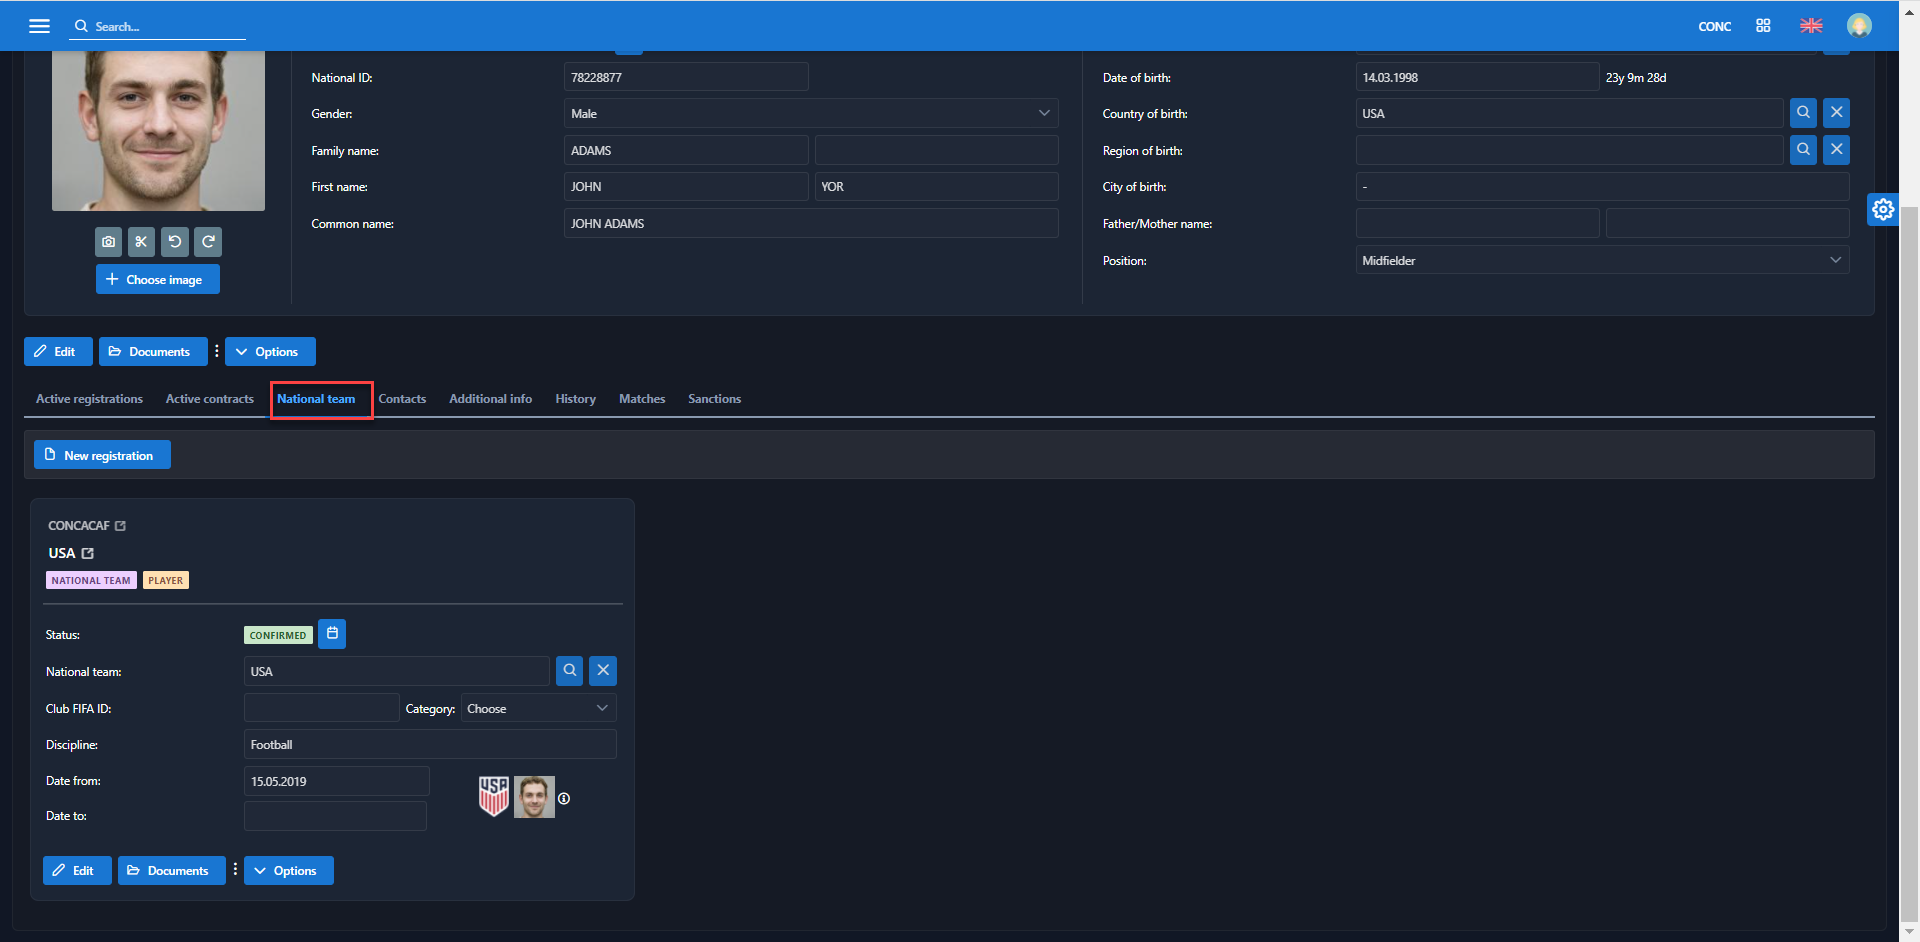
Task: Switch language using the UK flag
Action: pyautogui.click(x=1811, y=26)
